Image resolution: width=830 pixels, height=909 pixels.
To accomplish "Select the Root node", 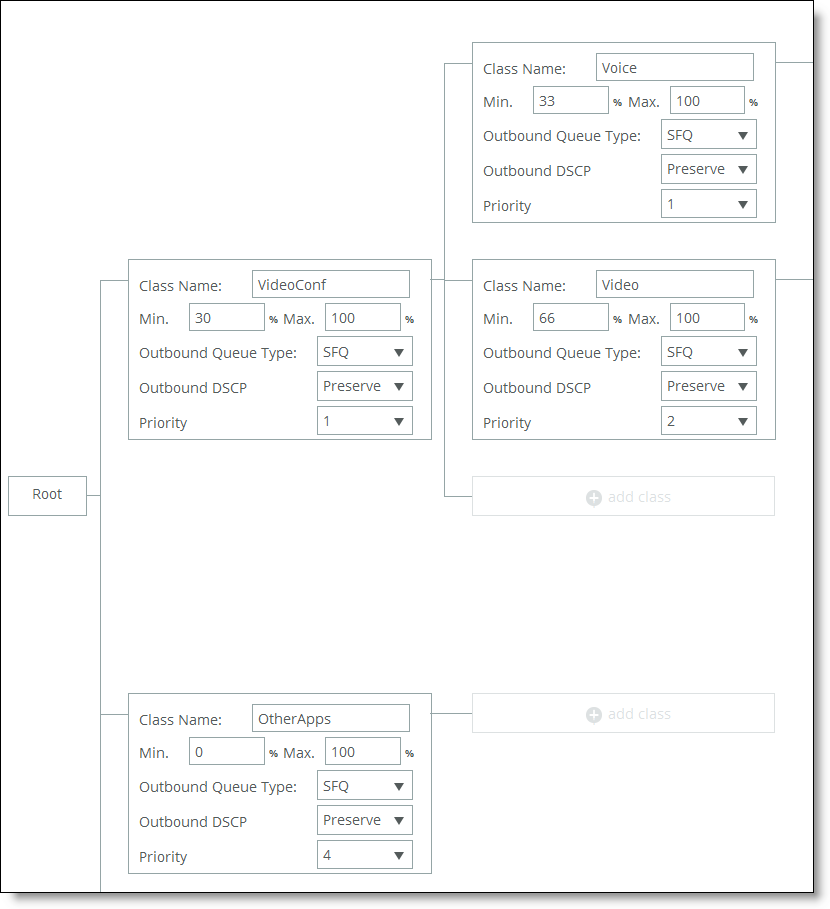I will pos(47,496).
